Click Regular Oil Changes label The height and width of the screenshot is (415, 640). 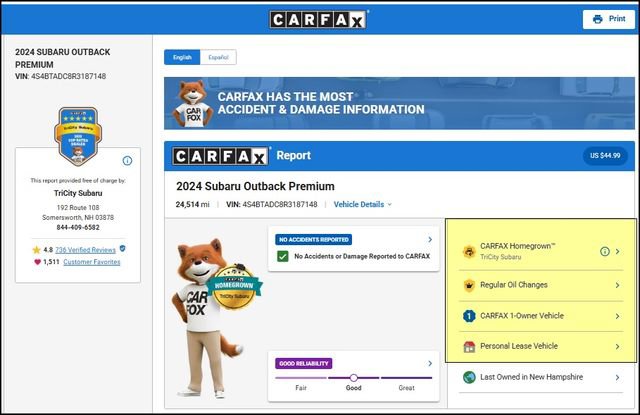coord(513,285)
